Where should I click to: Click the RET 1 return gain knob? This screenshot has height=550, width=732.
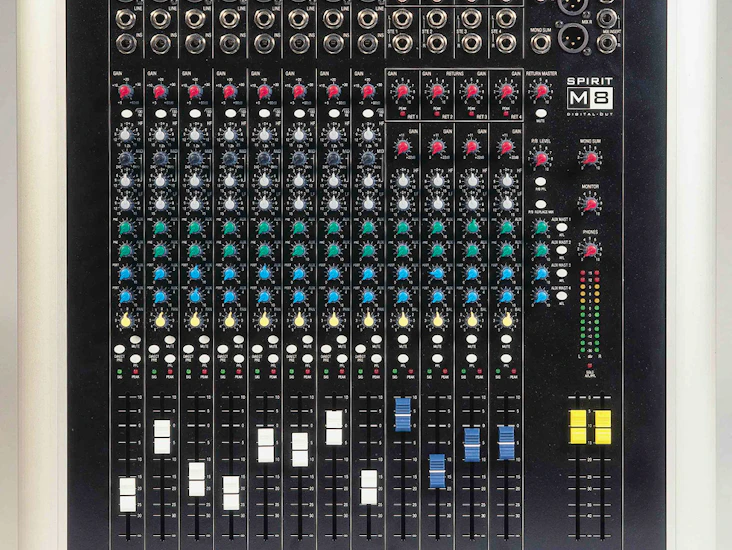pos(402,91)
